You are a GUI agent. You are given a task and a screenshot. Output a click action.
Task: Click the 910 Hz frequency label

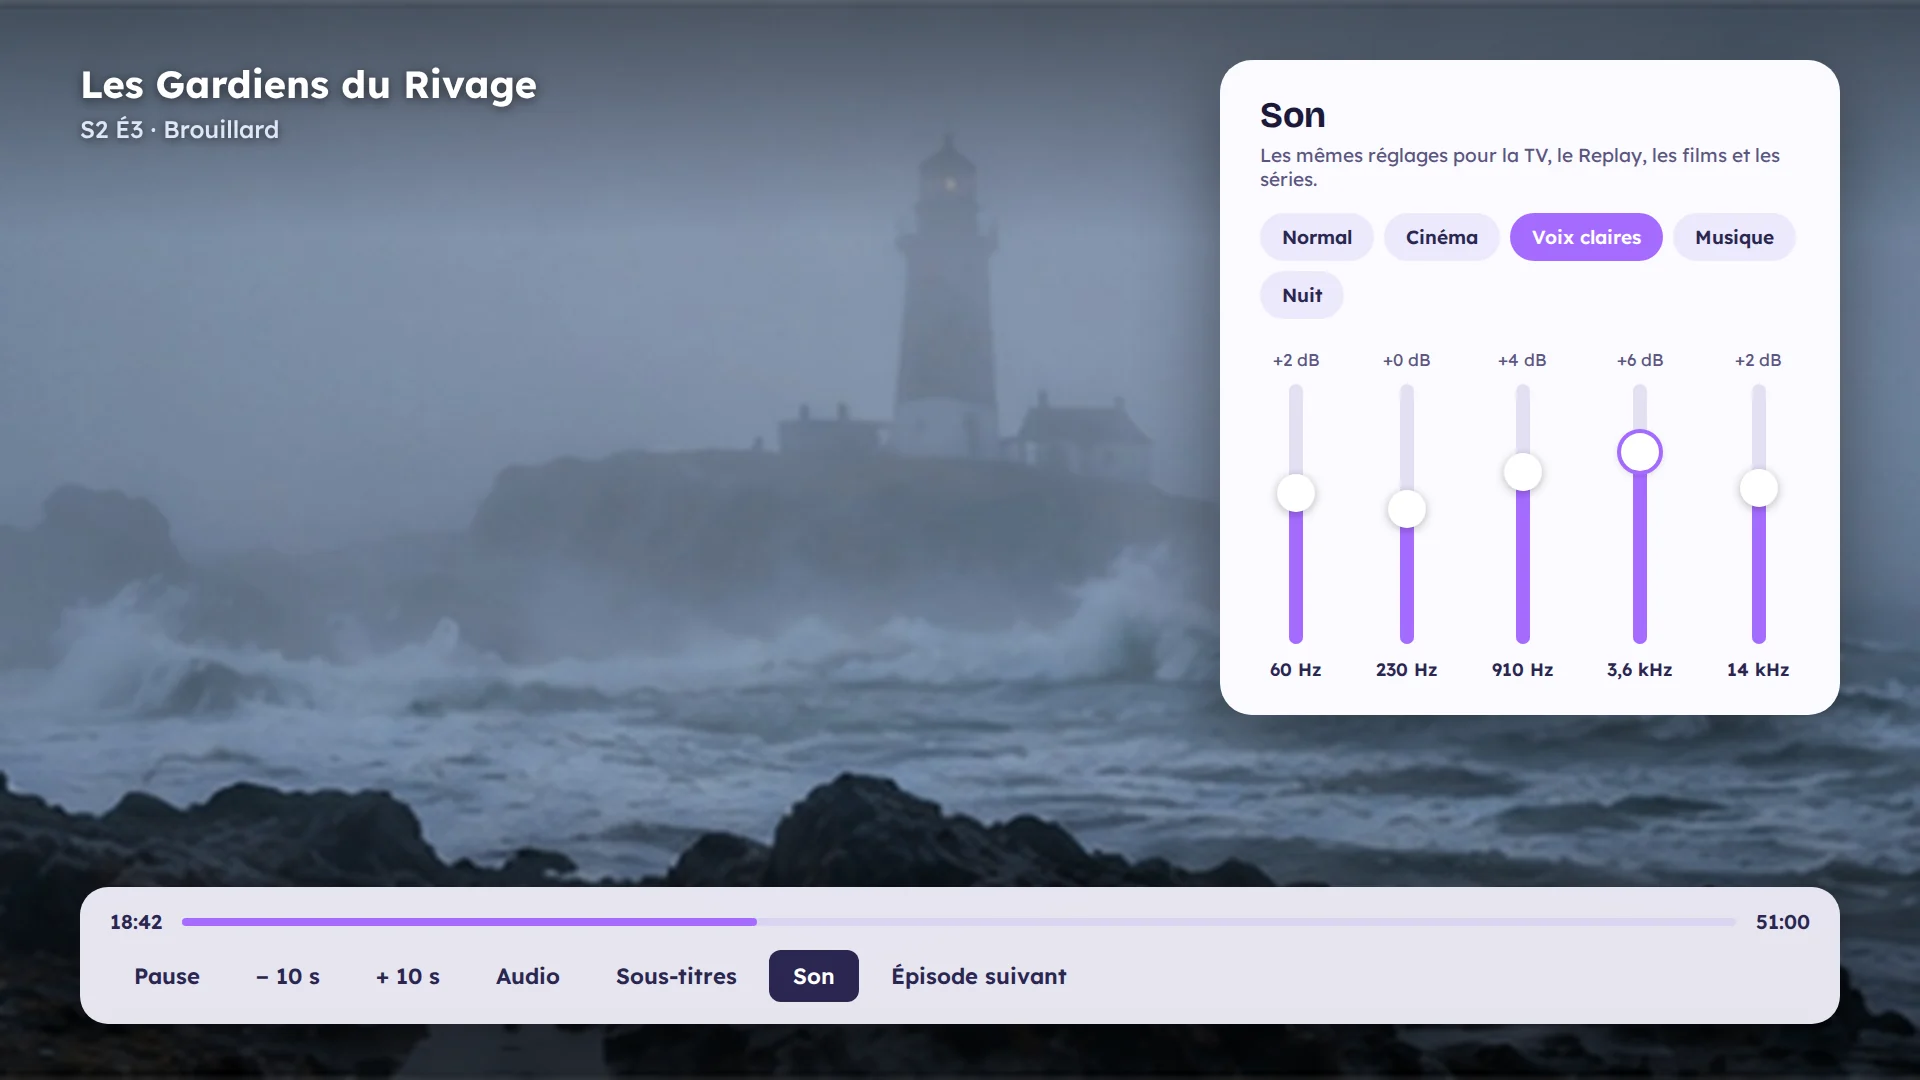click(x=1523, y=670)
